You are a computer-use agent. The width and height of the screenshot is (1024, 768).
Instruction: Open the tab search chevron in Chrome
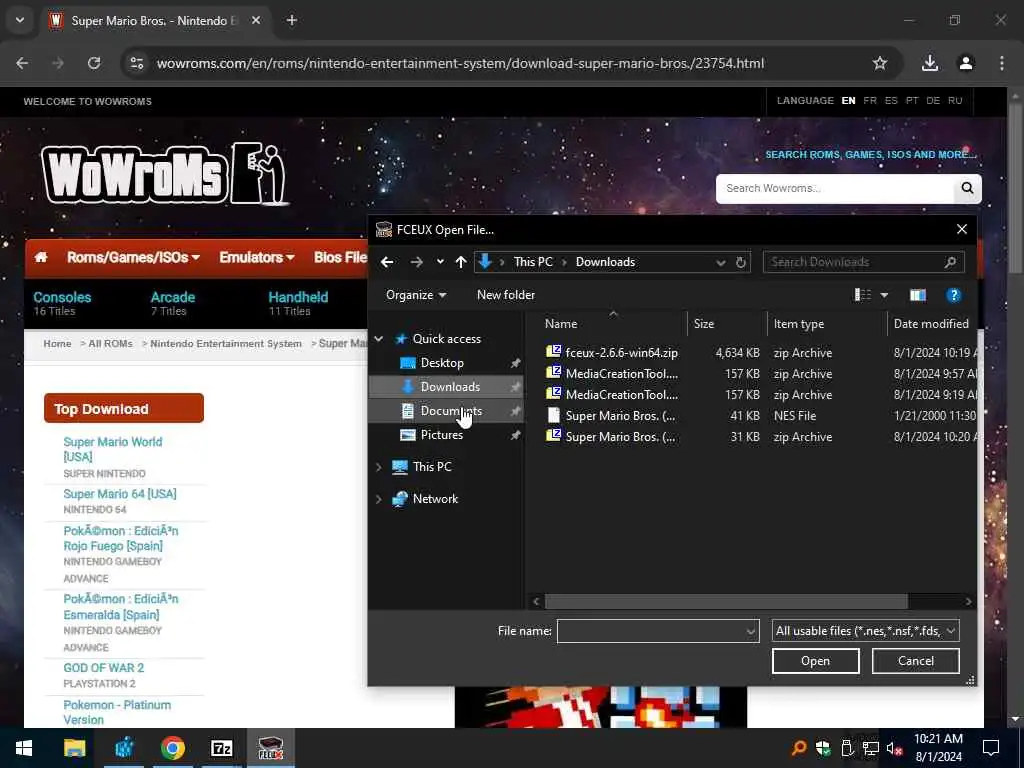20,20
